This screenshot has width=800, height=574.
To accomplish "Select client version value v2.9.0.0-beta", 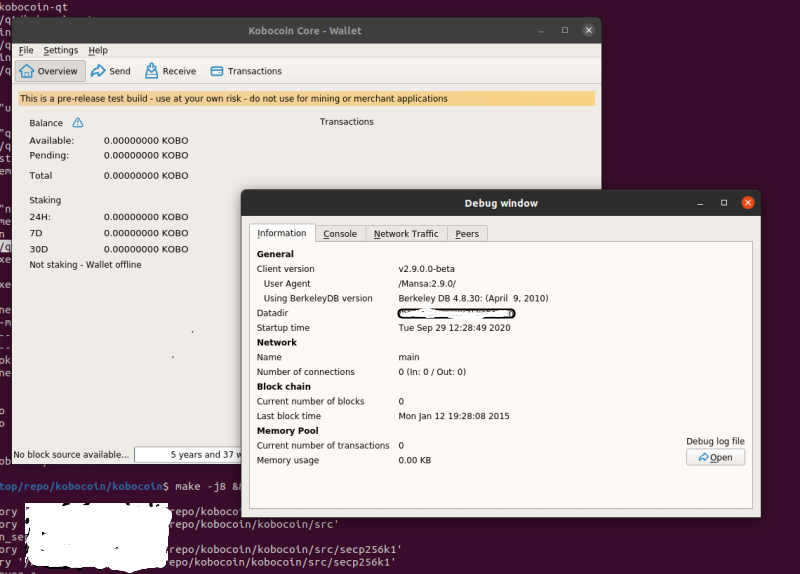I will click(x=427, y=269).
